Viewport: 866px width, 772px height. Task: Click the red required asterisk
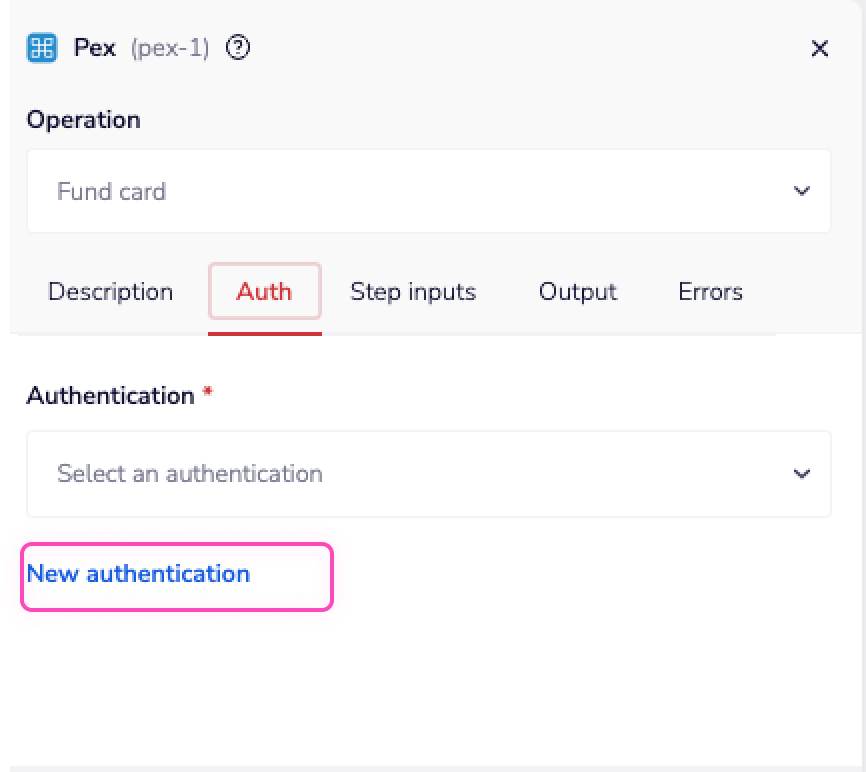208,394
